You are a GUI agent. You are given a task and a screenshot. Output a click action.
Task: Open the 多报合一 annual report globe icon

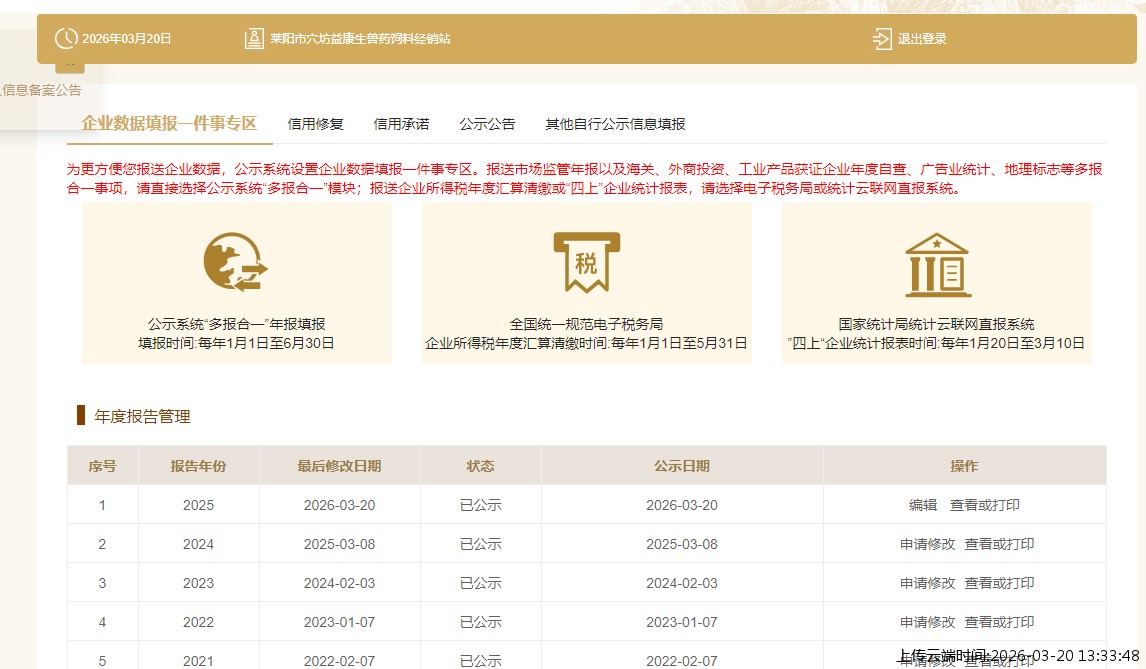(236, 263)
